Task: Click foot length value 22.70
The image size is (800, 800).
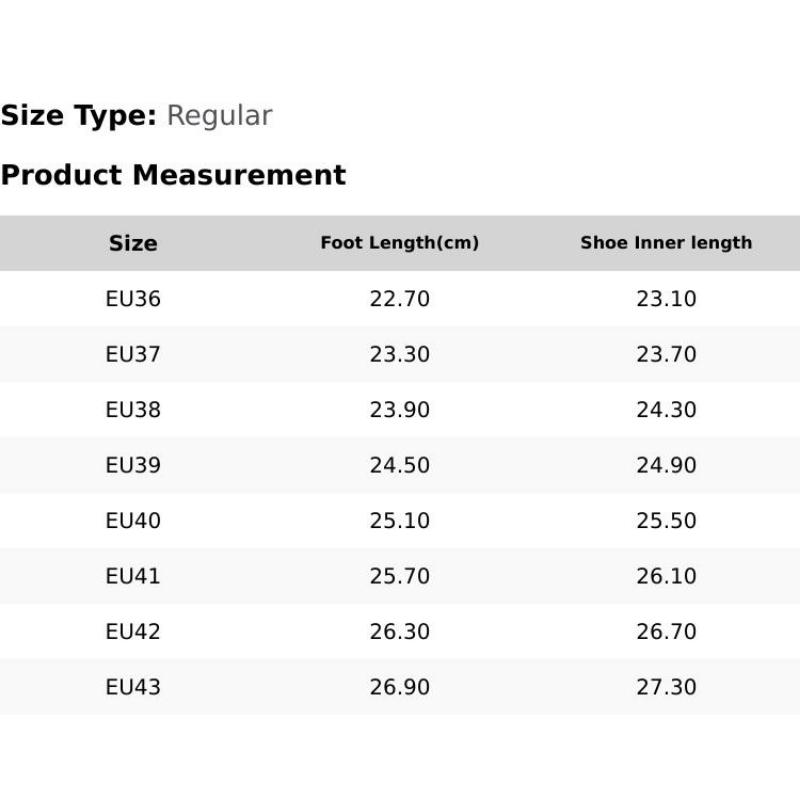Action: tap(400, 299)
